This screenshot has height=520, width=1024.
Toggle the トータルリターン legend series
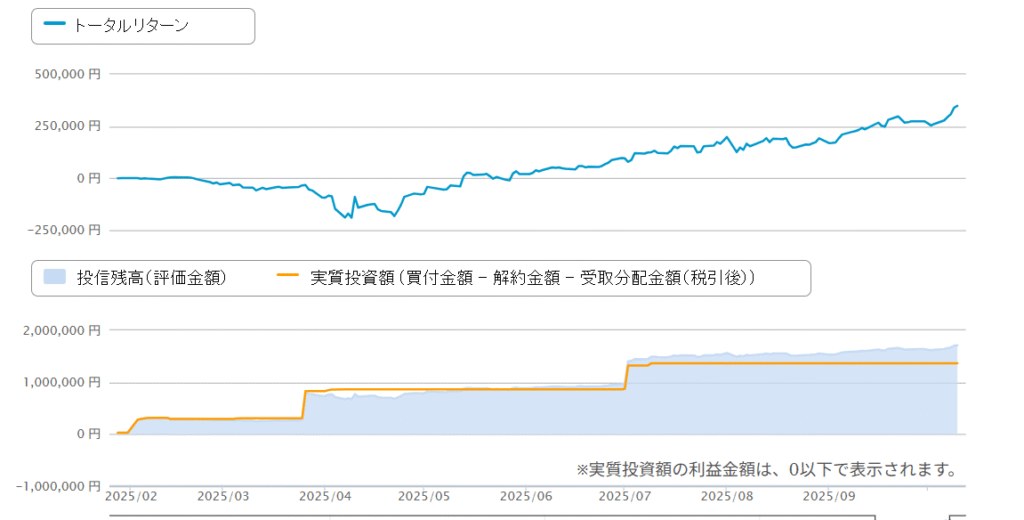click(x=131, y=26)
